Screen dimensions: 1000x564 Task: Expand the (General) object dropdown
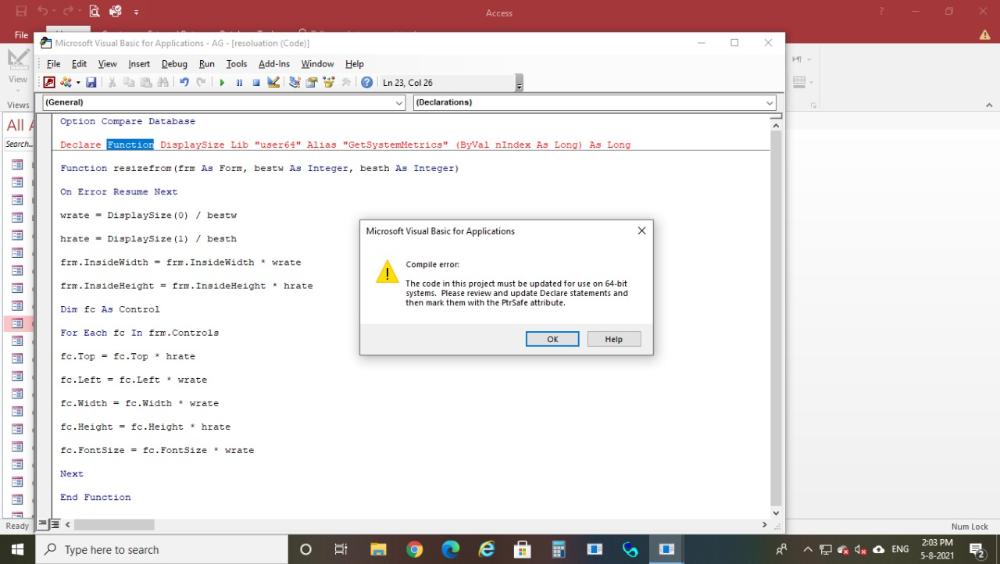pyautogui.click(x=399, y=103)
